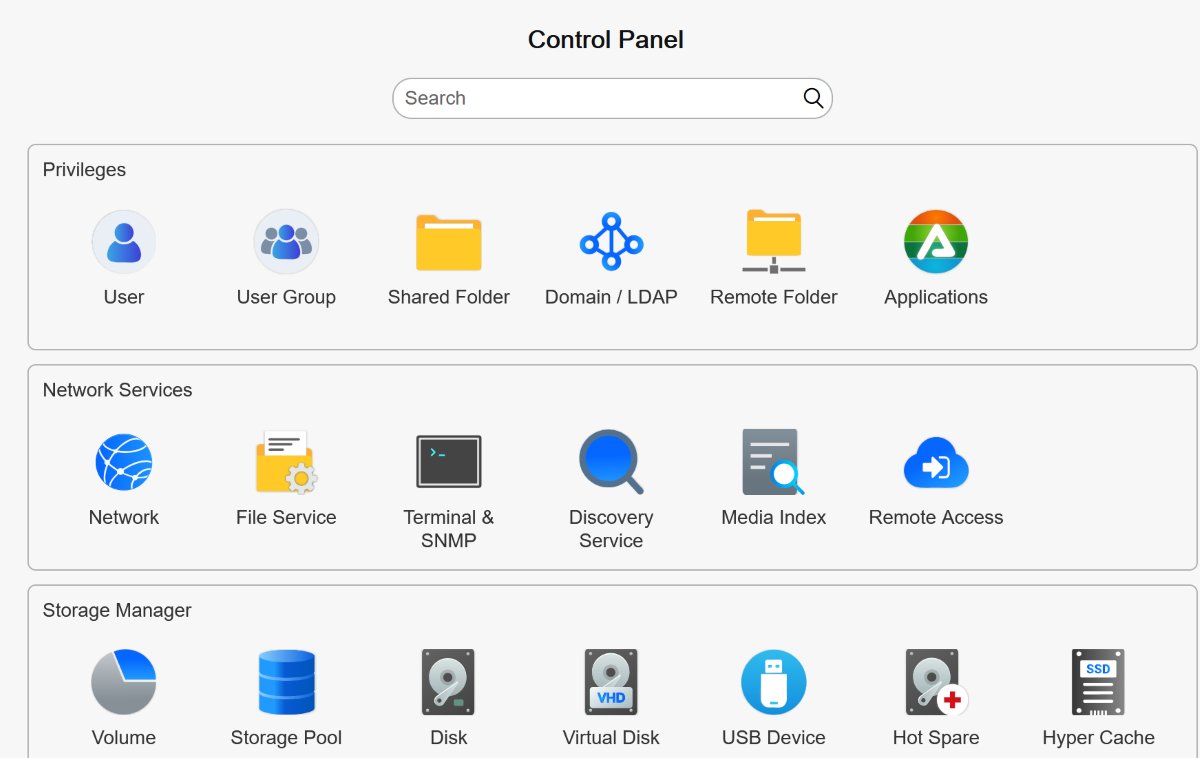The width and height of the screenshot is (1200, 758).
Task: Open USB Device settings
Action: coord(774,682)
